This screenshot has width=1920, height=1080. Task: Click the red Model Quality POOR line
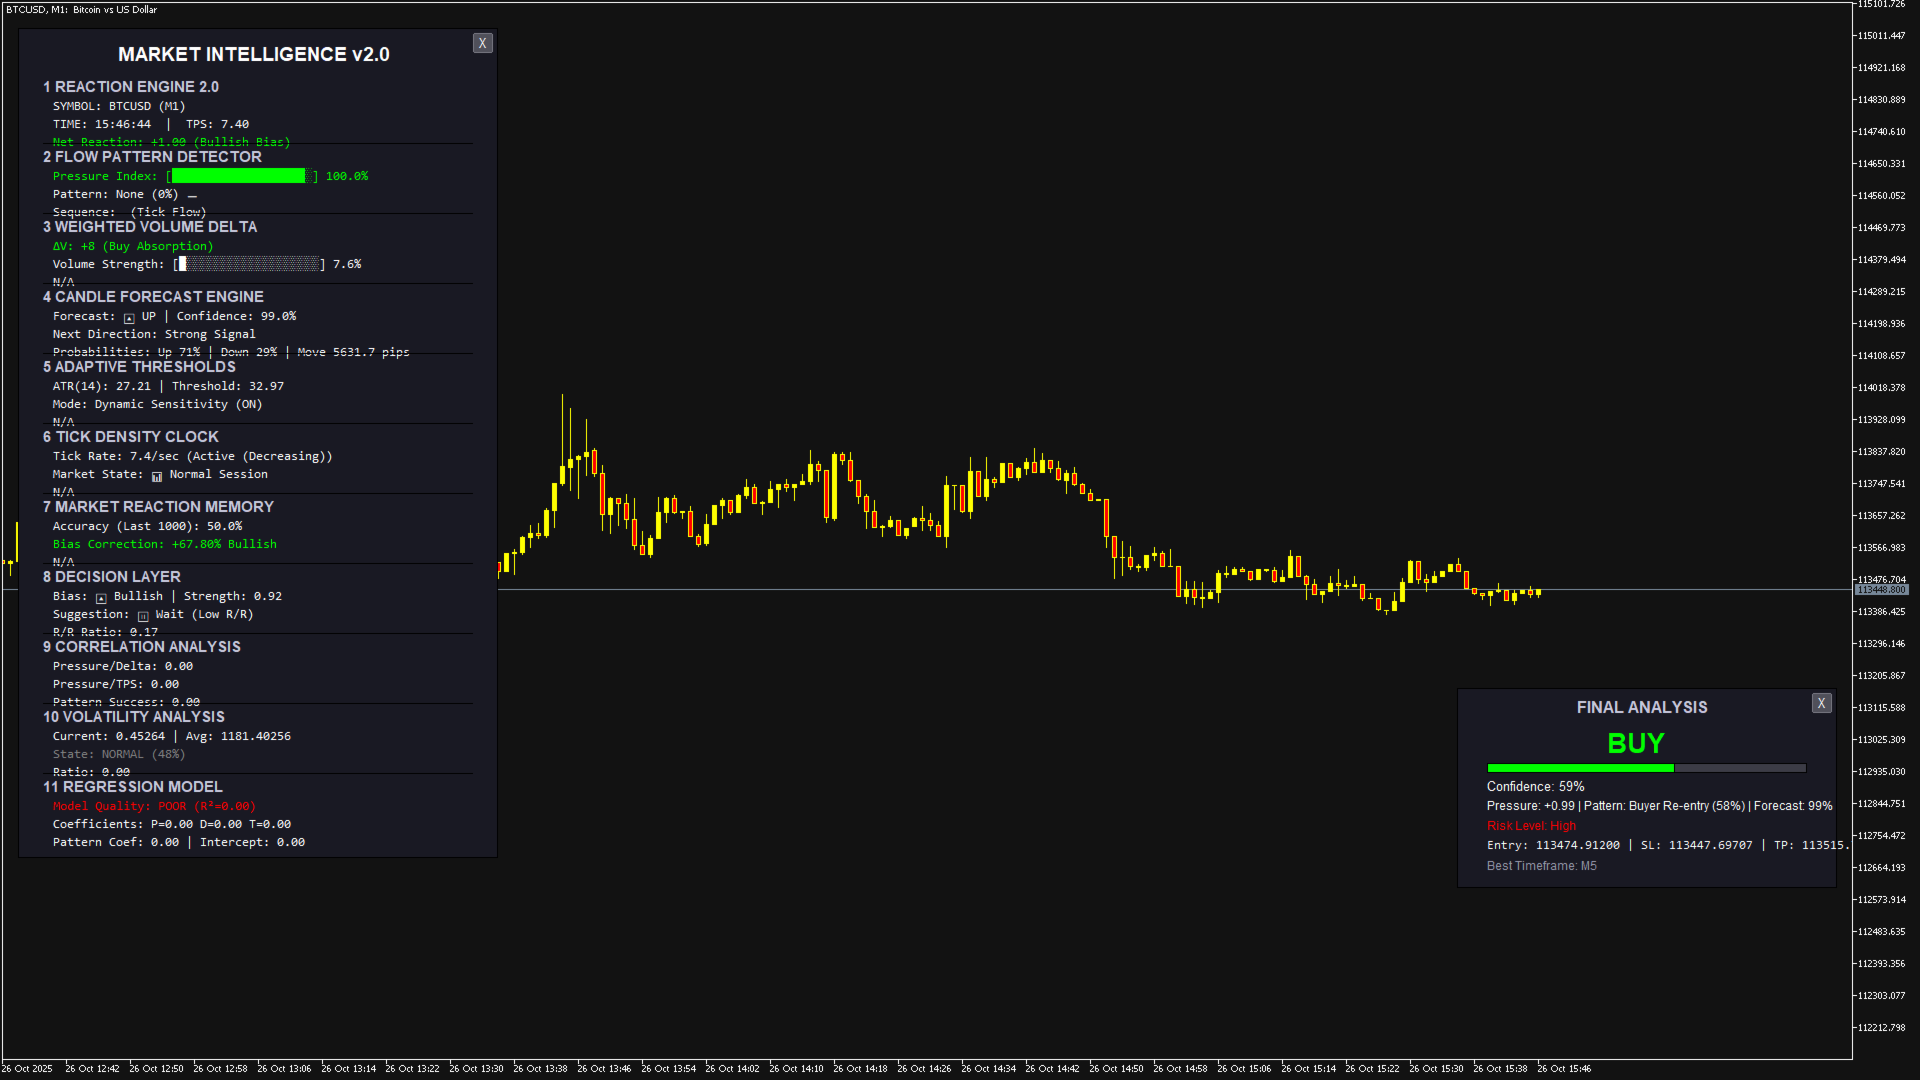click(154, 806)
